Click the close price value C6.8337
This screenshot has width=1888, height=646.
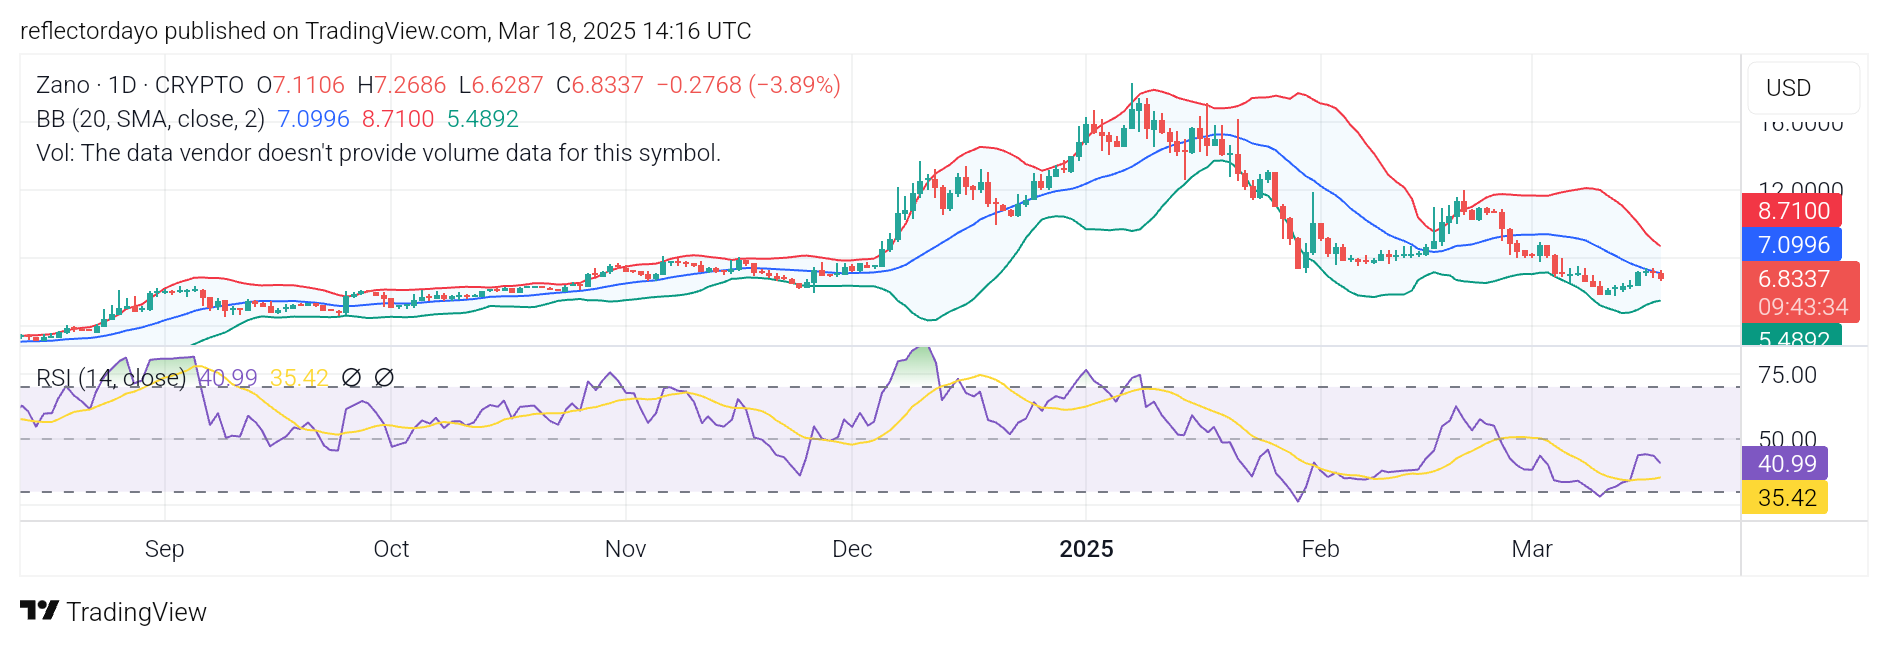click(600, 85)
